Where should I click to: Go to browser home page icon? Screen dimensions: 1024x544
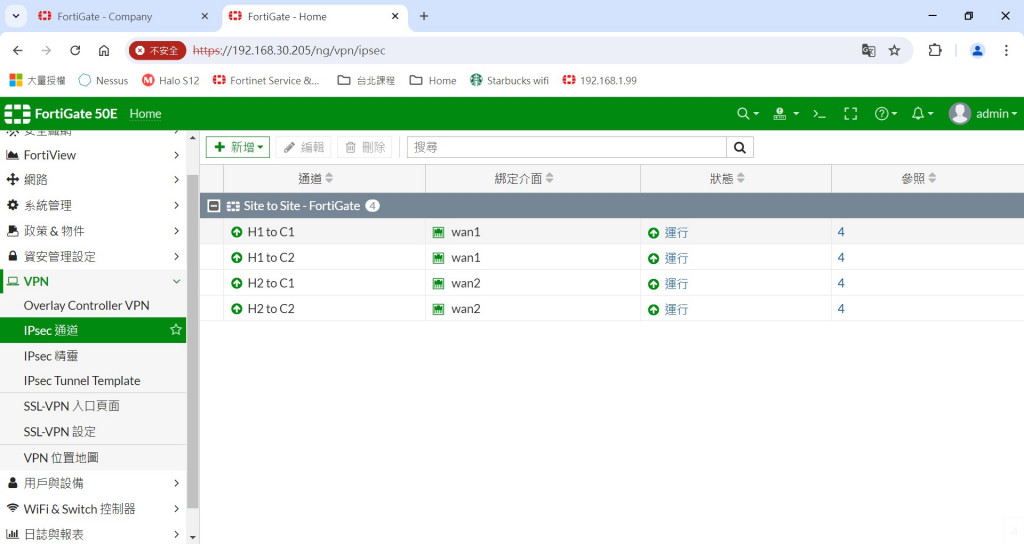[104, 50]
